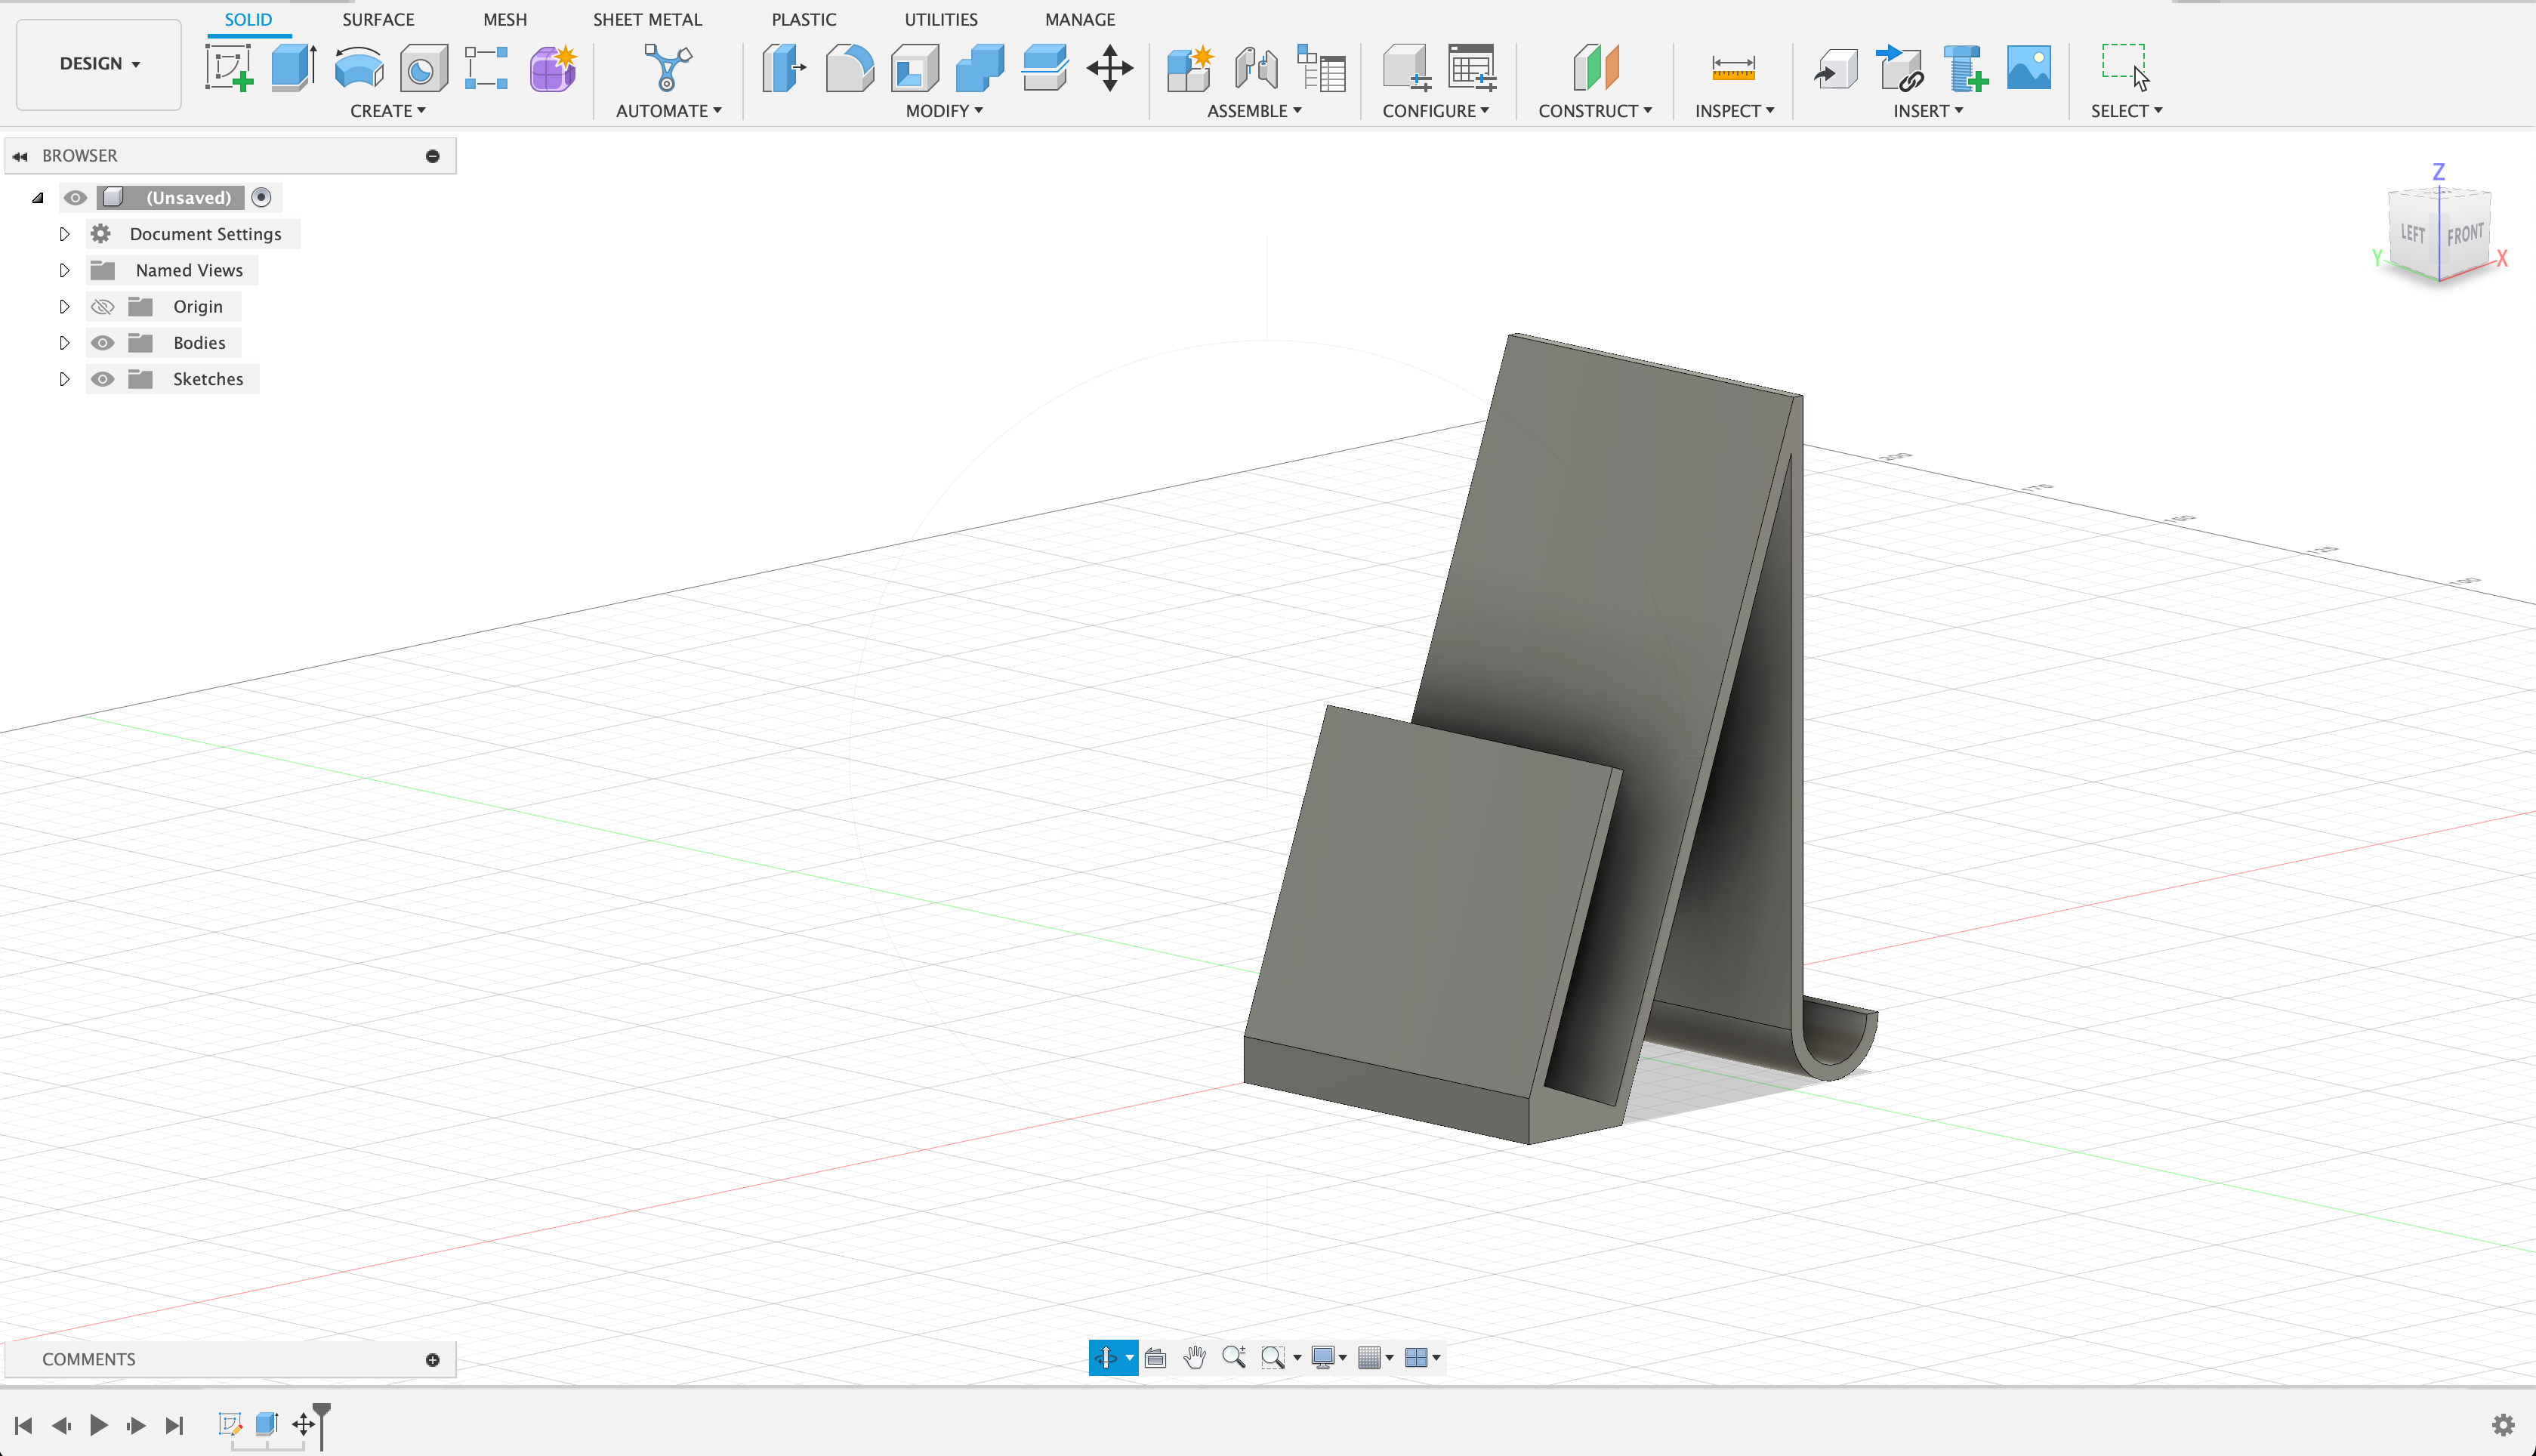Click the Extrude tool icon
The image size is (2536, 1456).
(x=293, y=68)
